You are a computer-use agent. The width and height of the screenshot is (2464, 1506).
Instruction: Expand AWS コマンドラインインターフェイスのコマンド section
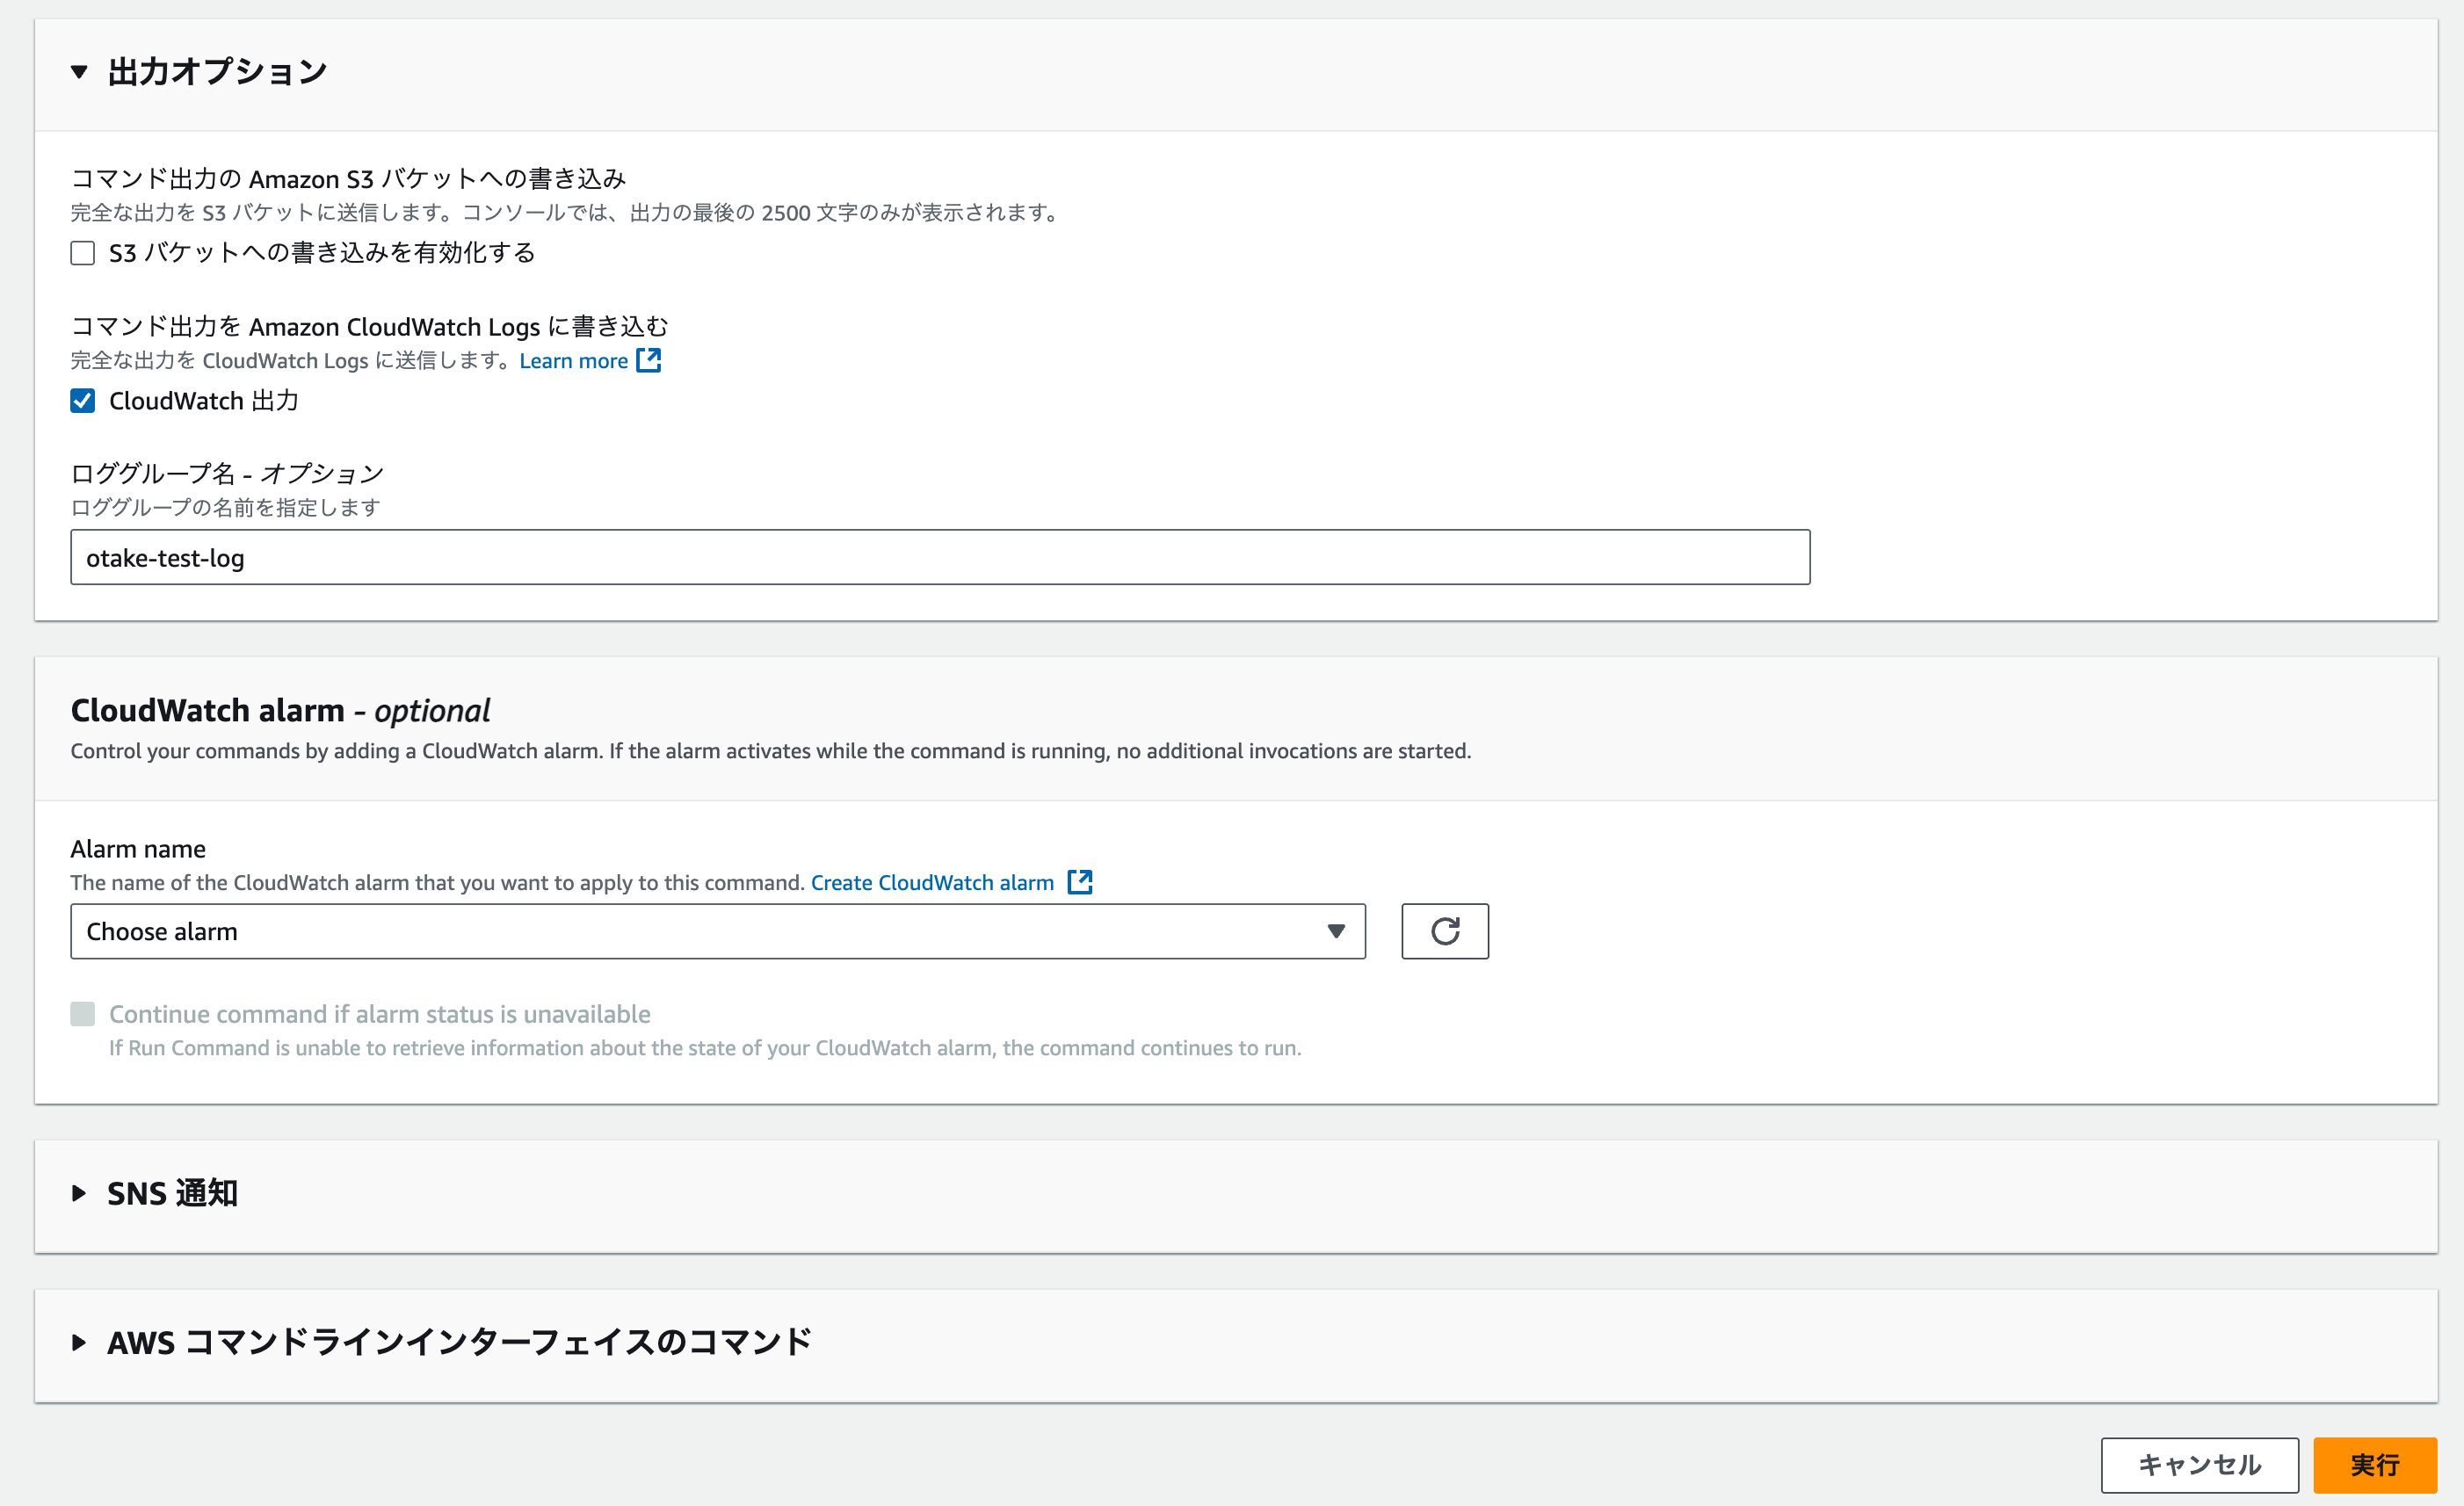79,1342
